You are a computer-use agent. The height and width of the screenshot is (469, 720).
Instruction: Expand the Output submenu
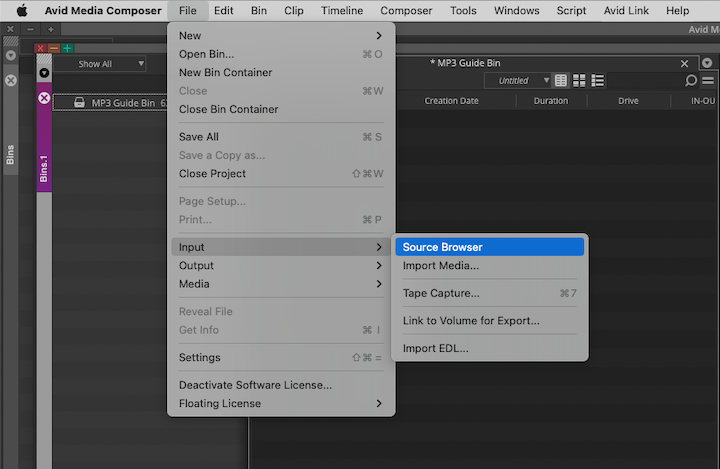281,266
